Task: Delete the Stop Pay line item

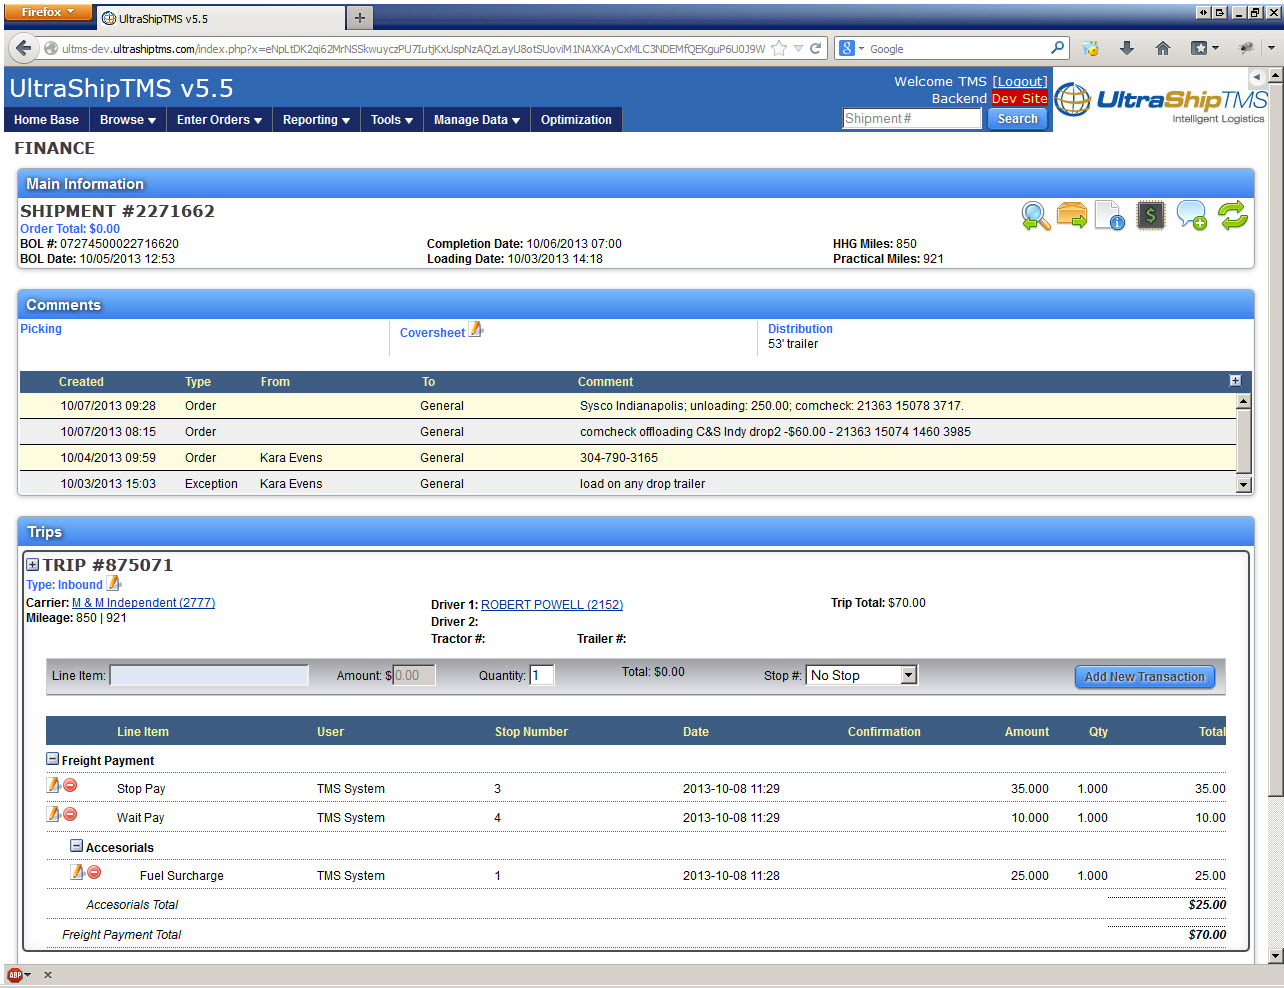Action: click(x=70, y=786)
